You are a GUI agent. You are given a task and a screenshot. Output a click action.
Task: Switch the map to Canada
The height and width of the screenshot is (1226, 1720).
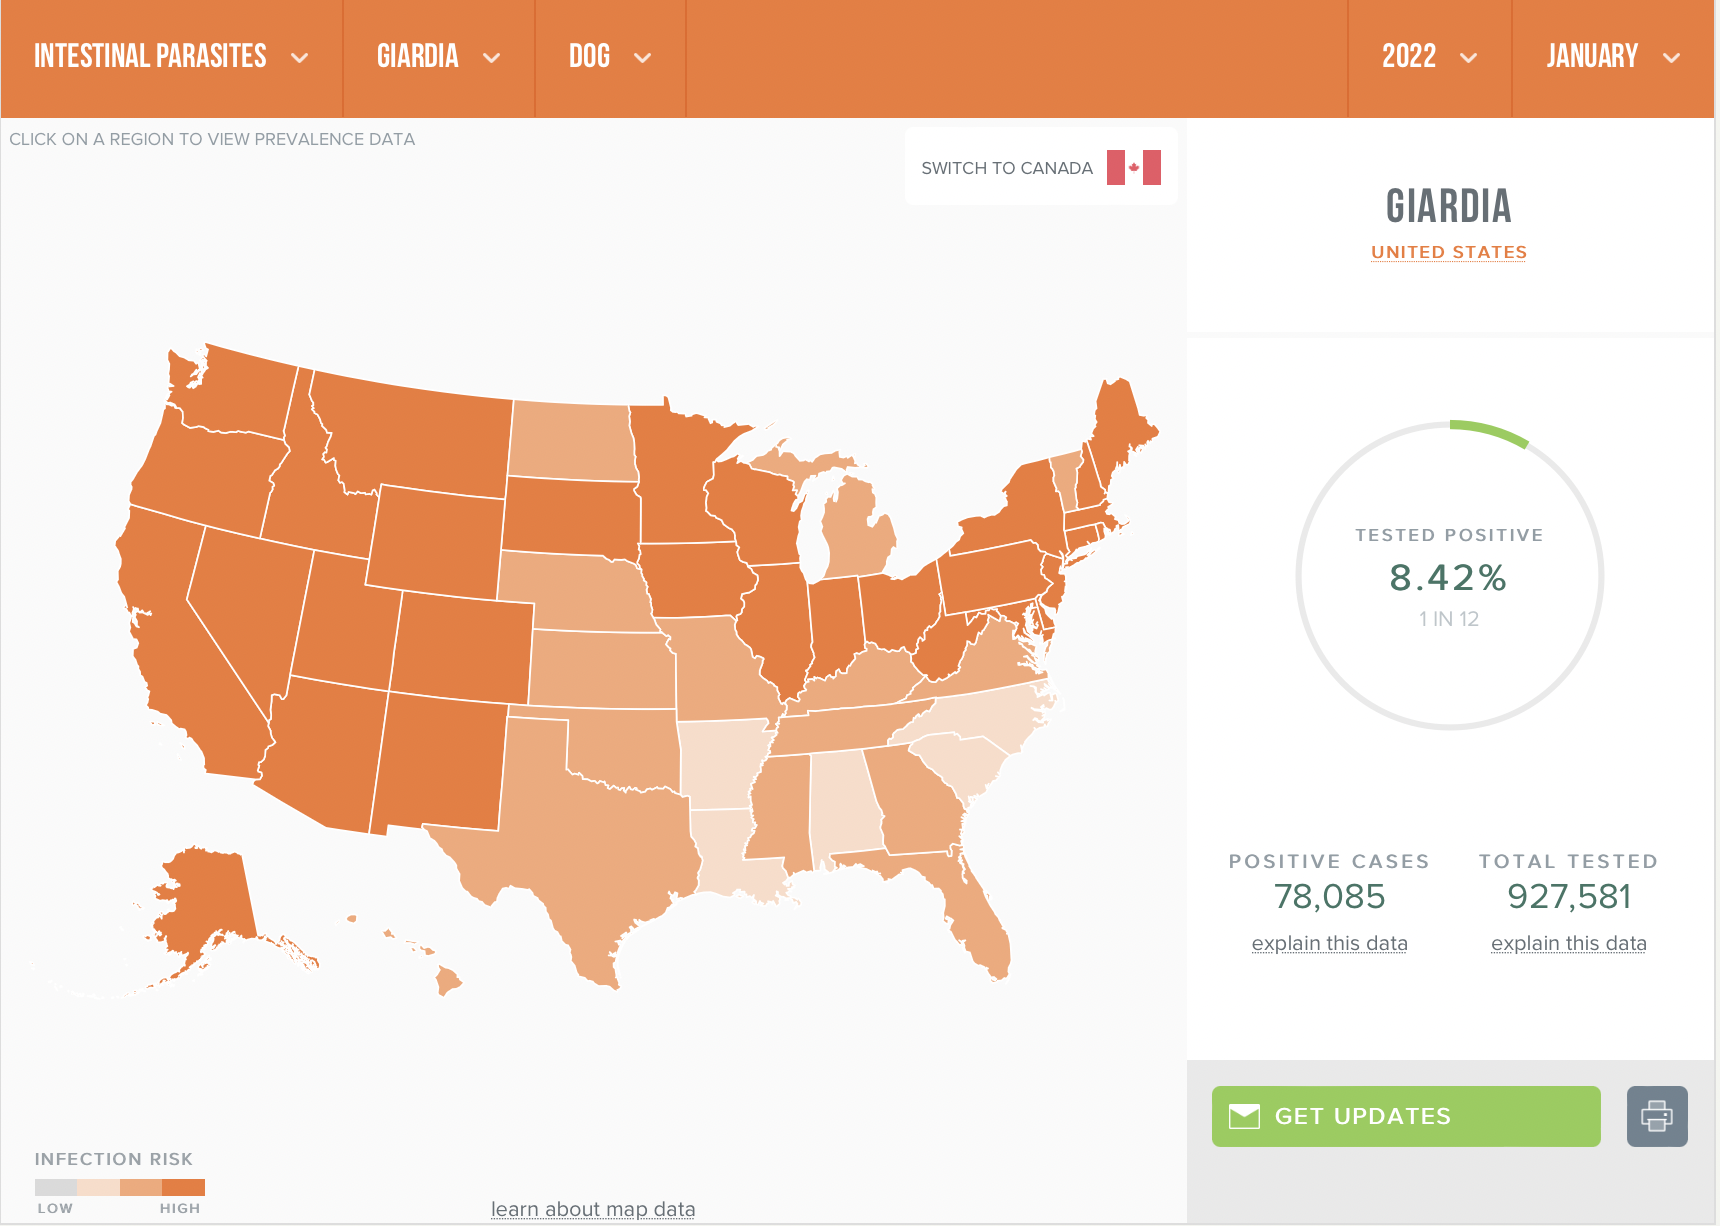pyautogui.click(x=1041, y=167)
